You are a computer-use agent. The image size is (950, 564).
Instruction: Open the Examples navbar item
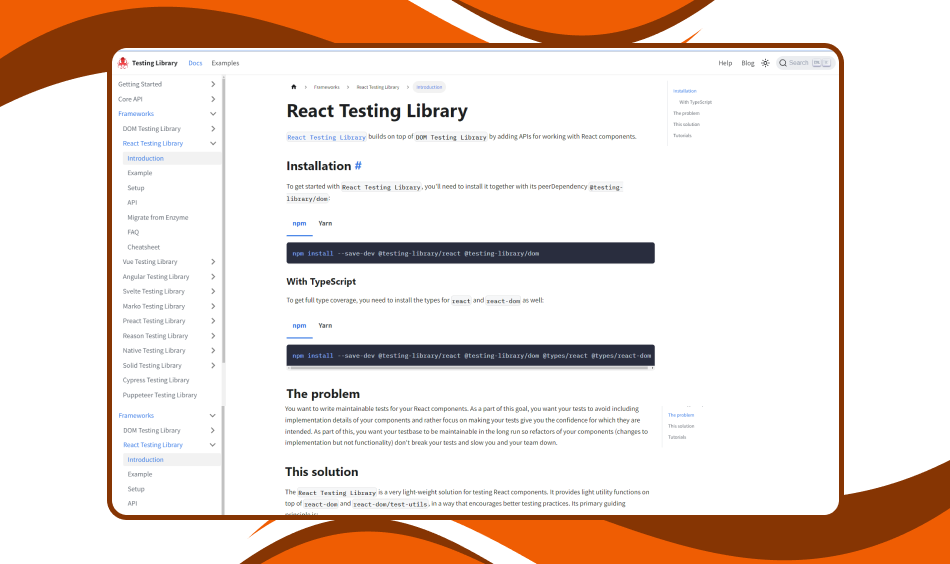(225, 63)
